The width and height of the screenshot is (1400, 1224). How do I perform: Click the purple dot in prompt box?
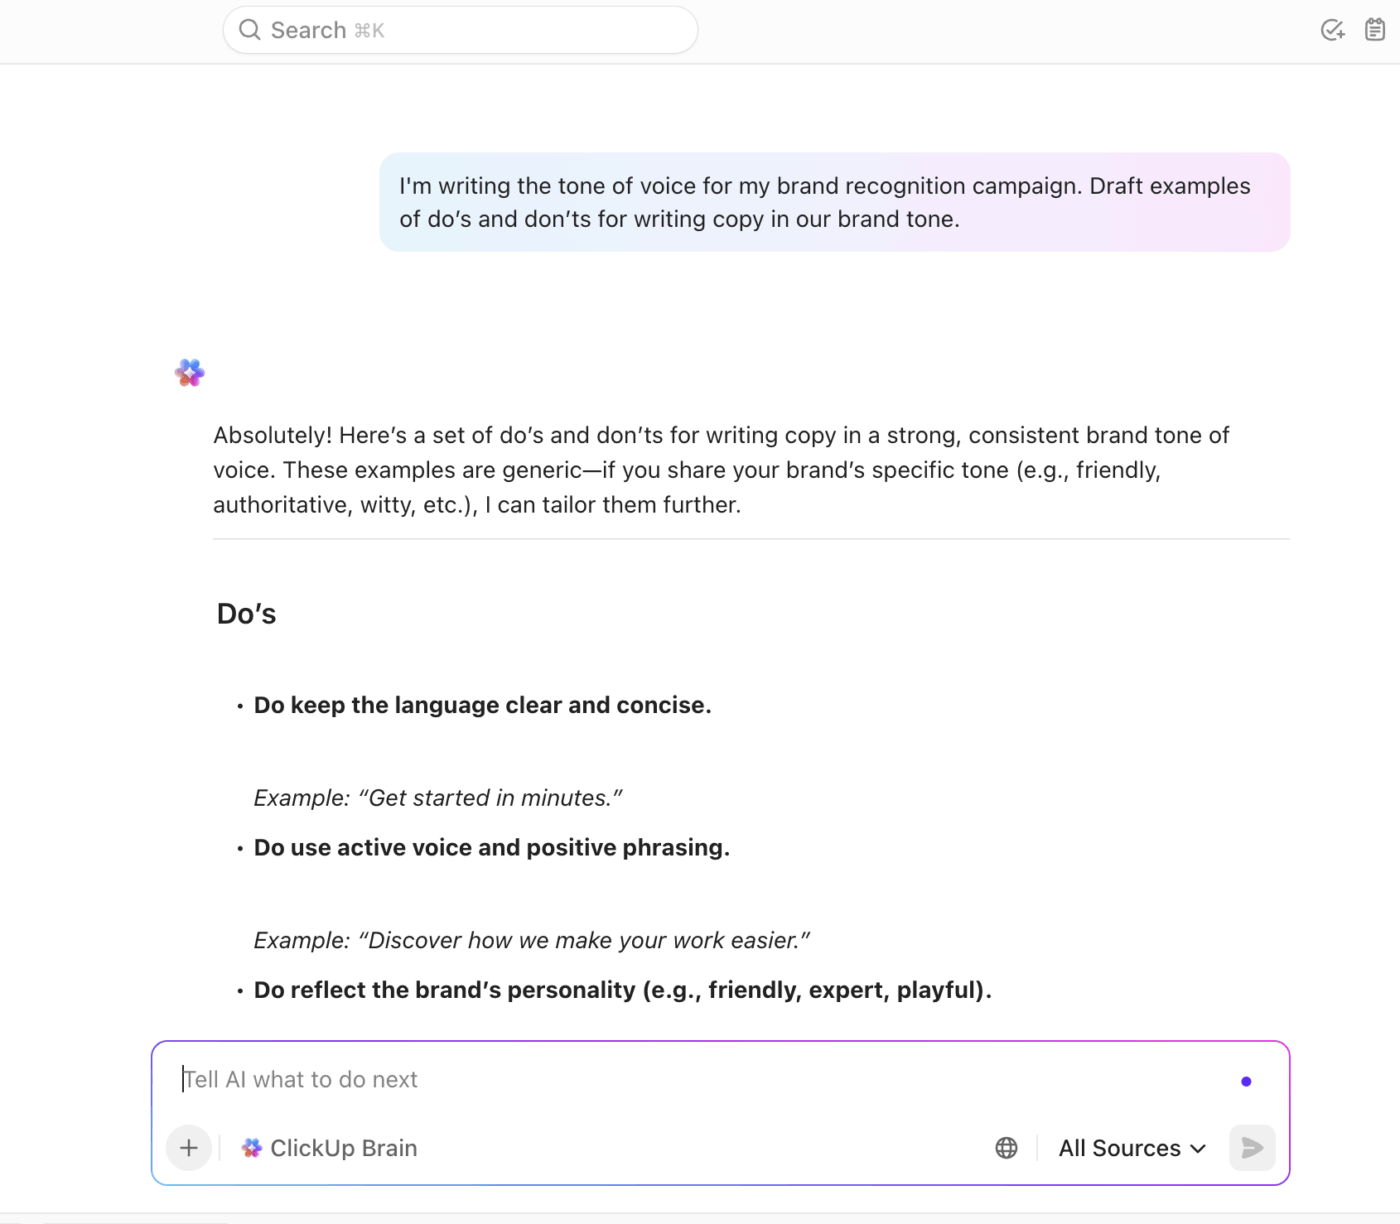[x=1246, y=1081]
